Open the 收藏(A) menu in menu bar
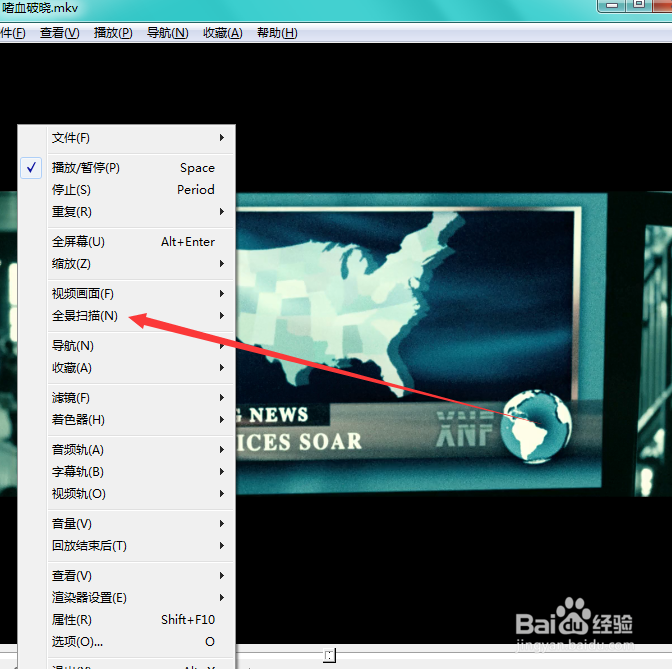Image resolution: width=672 pixels, height=669 pixels. [222, 33]
